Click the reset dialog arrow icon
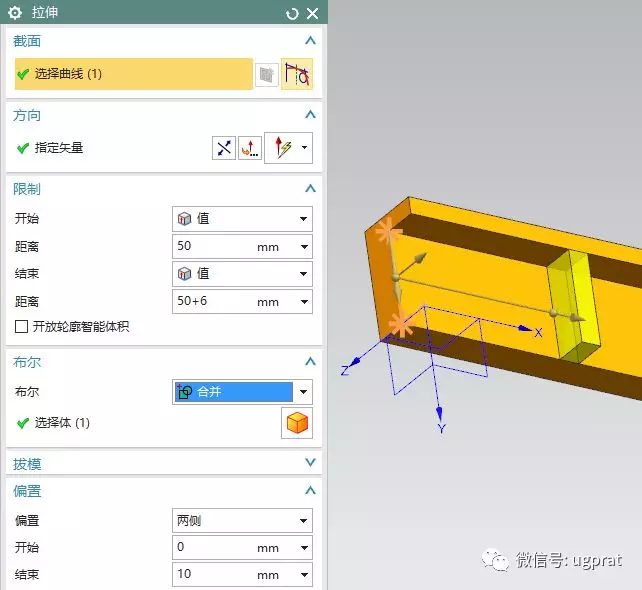The width and height of the screenshot is (642, 590). click(x=292, y=14)
